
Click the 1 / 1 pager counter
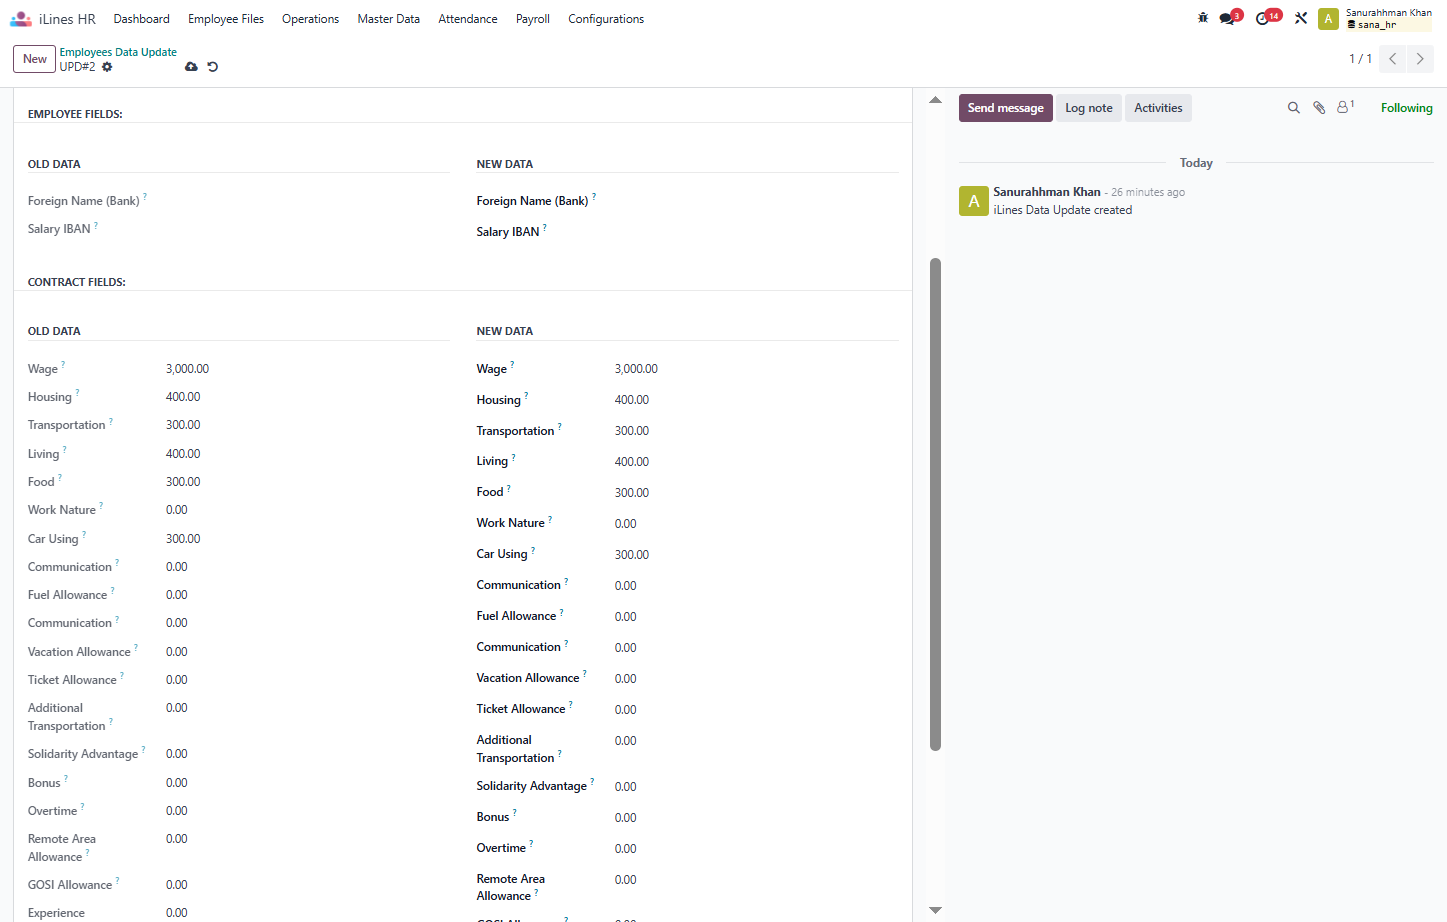[x=1360, y=59]
